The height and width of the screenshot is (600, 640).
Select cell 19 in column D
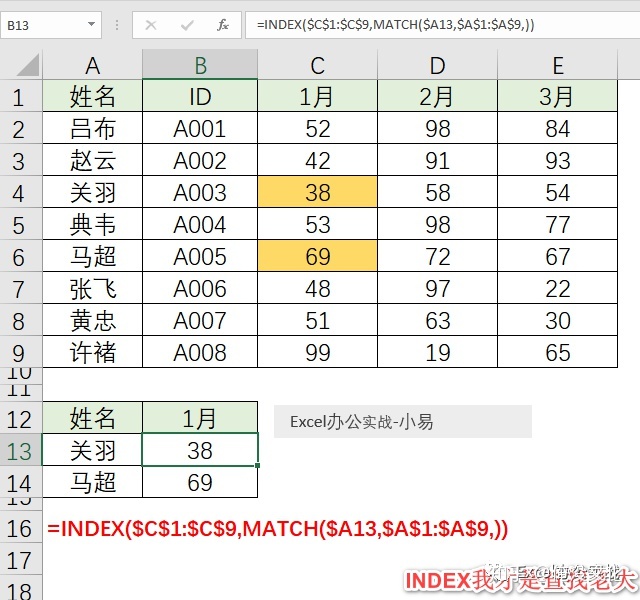438,352
